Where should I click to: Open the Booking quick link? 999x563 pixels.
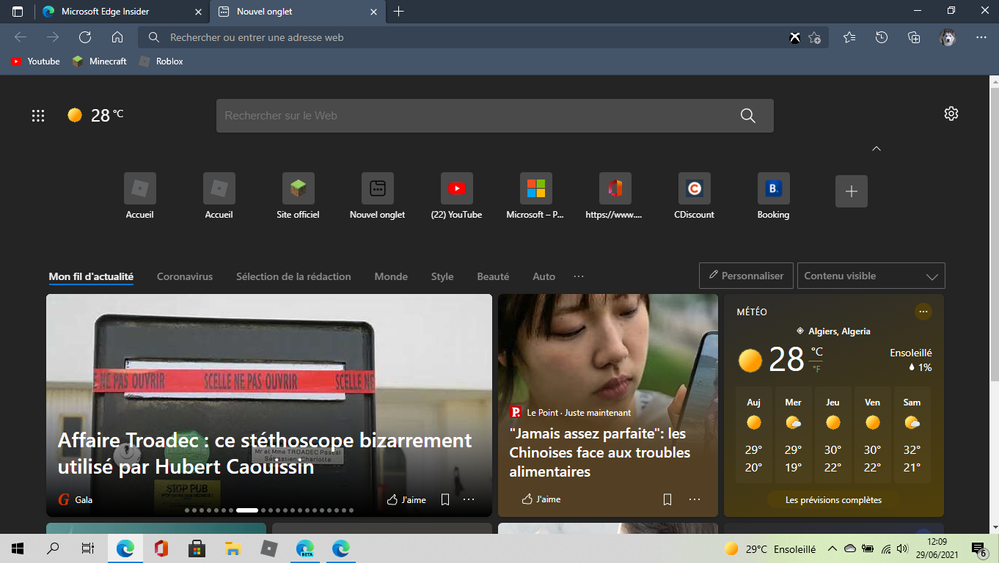(773, 196)
